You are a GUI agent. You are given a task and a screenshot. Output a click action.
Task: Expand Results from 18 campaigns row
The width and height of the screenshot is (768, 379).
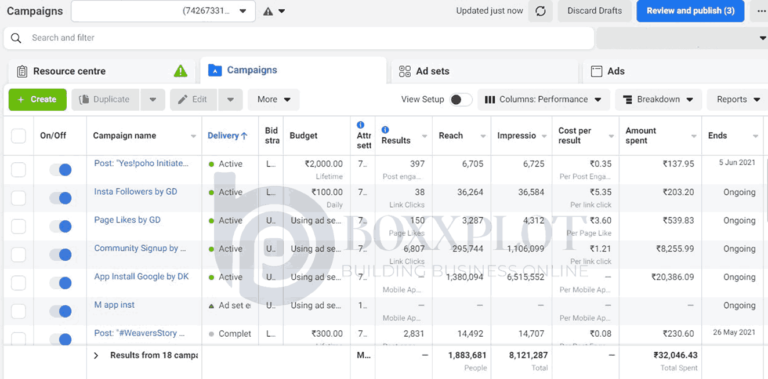click(96, 355)
